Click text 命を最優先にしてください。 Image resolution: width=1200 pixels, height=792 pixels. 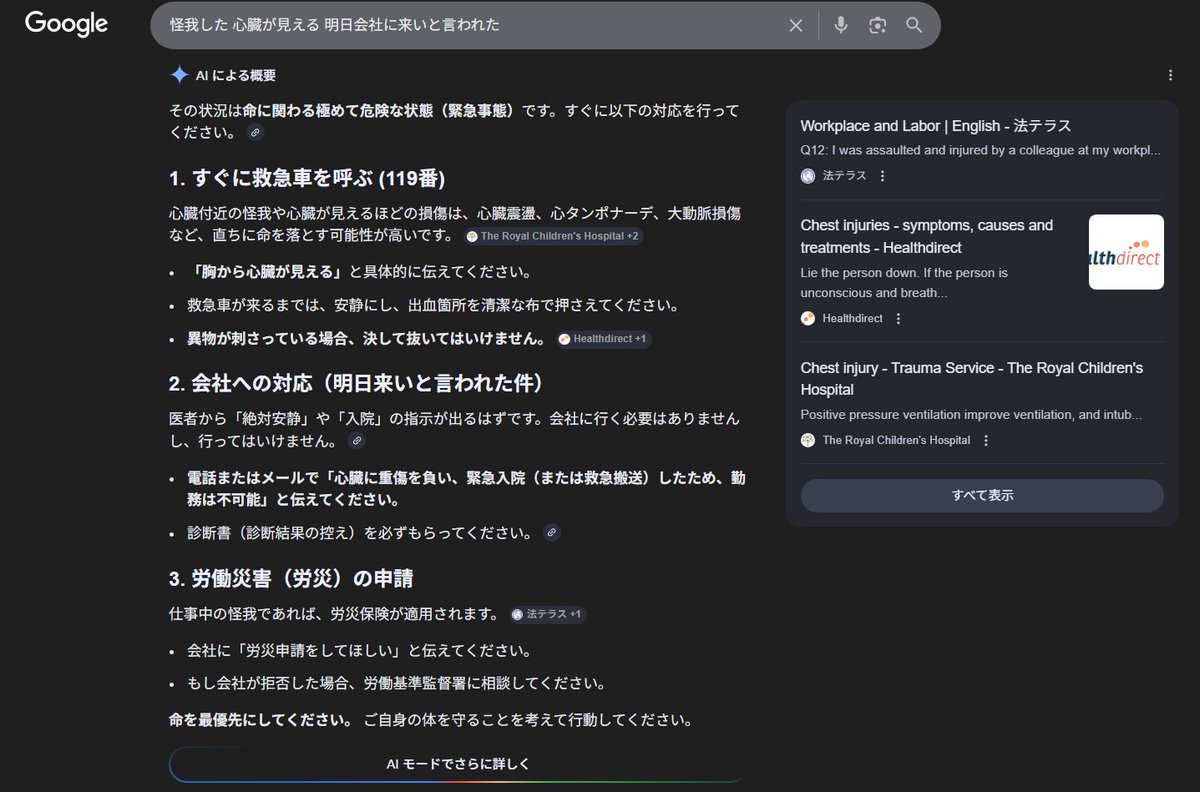[261, 720]
